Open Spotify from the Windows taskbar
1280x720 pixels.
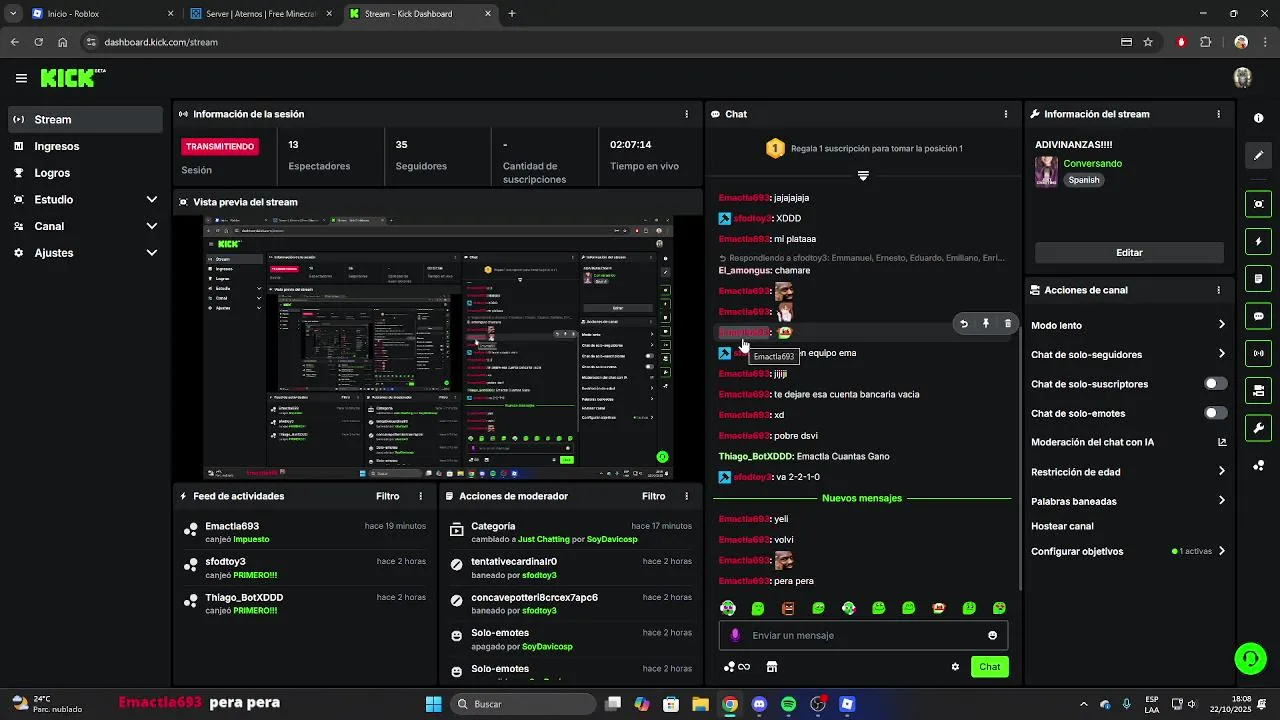coord(788,704)
